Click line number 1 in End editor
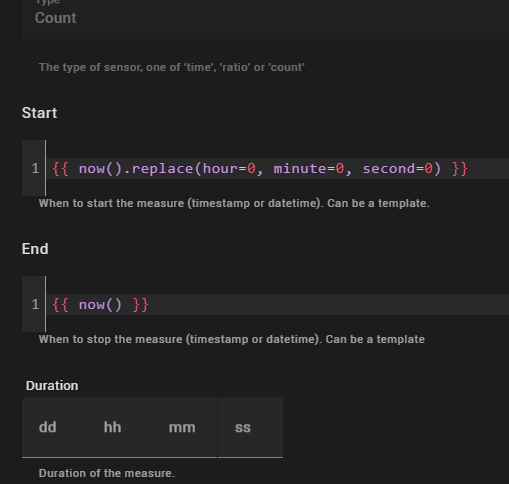The width and height of the screenshot is (509, 484). pos(35,305)
